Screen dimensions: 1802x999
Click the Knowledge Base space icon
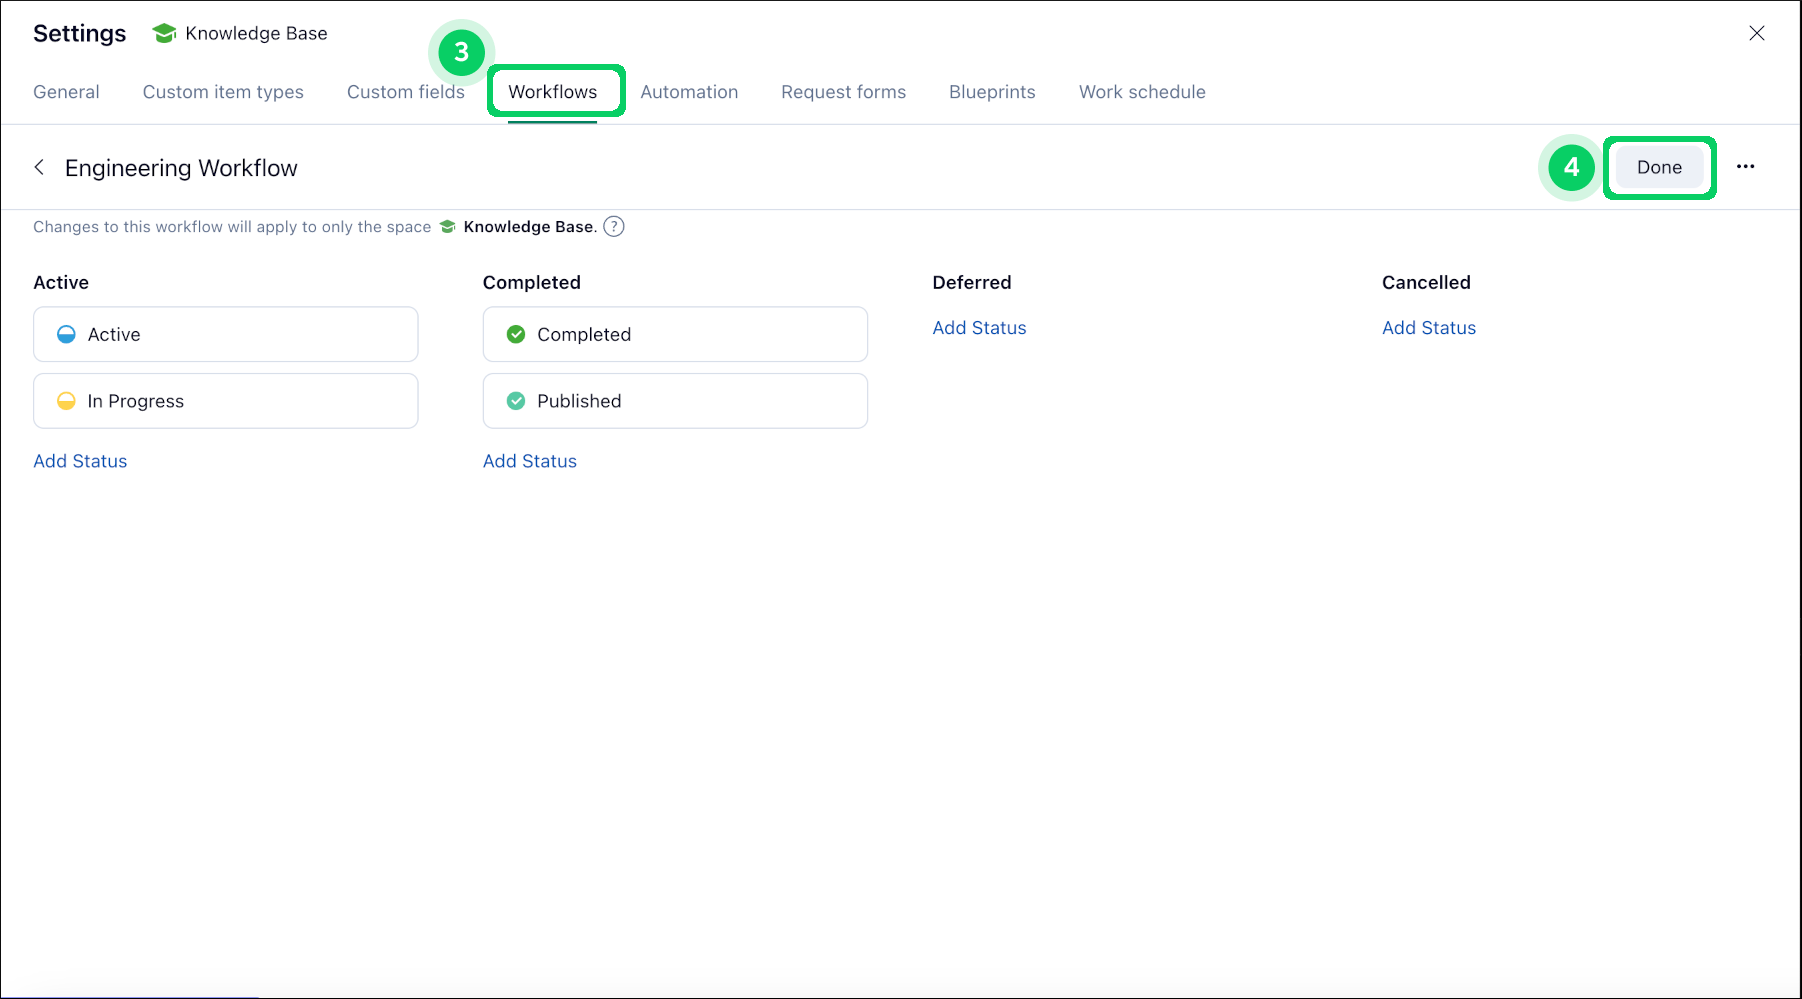[163, 32]
